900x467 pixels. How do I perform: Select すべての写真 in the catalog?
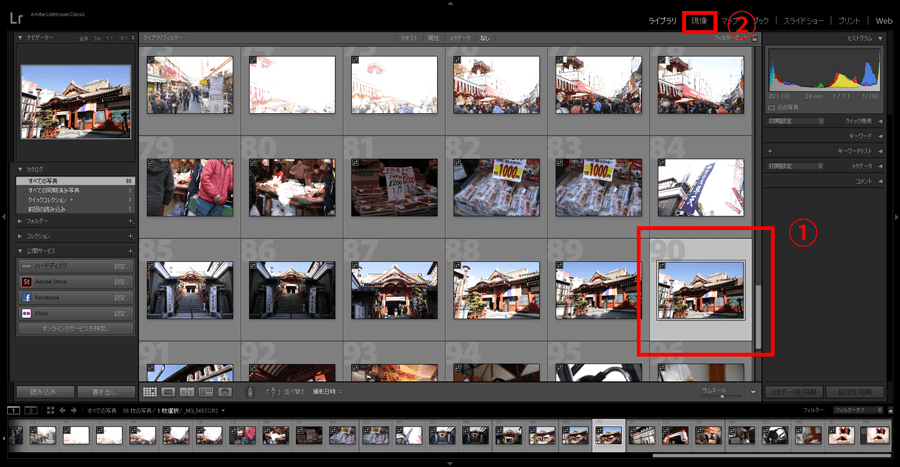75,181
